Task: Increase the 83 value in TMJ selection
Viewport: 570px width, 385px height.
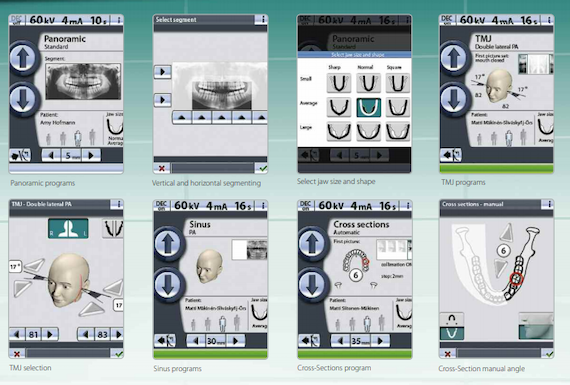Action: (117, 334)
